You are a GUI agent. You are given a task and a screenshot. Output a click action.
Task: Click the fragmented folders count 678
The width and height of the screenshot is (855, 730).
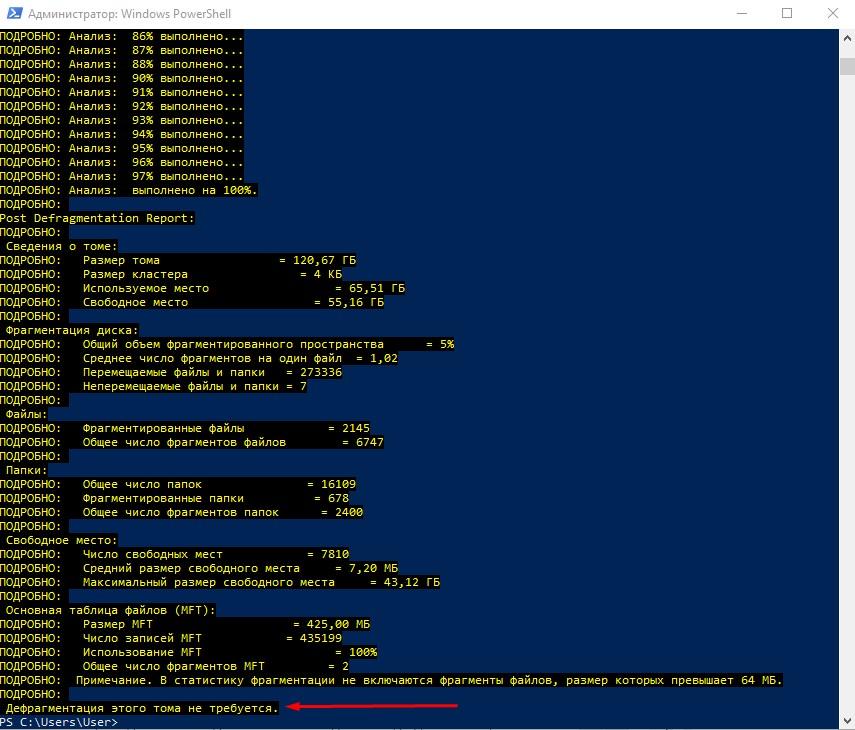point(338,498)
